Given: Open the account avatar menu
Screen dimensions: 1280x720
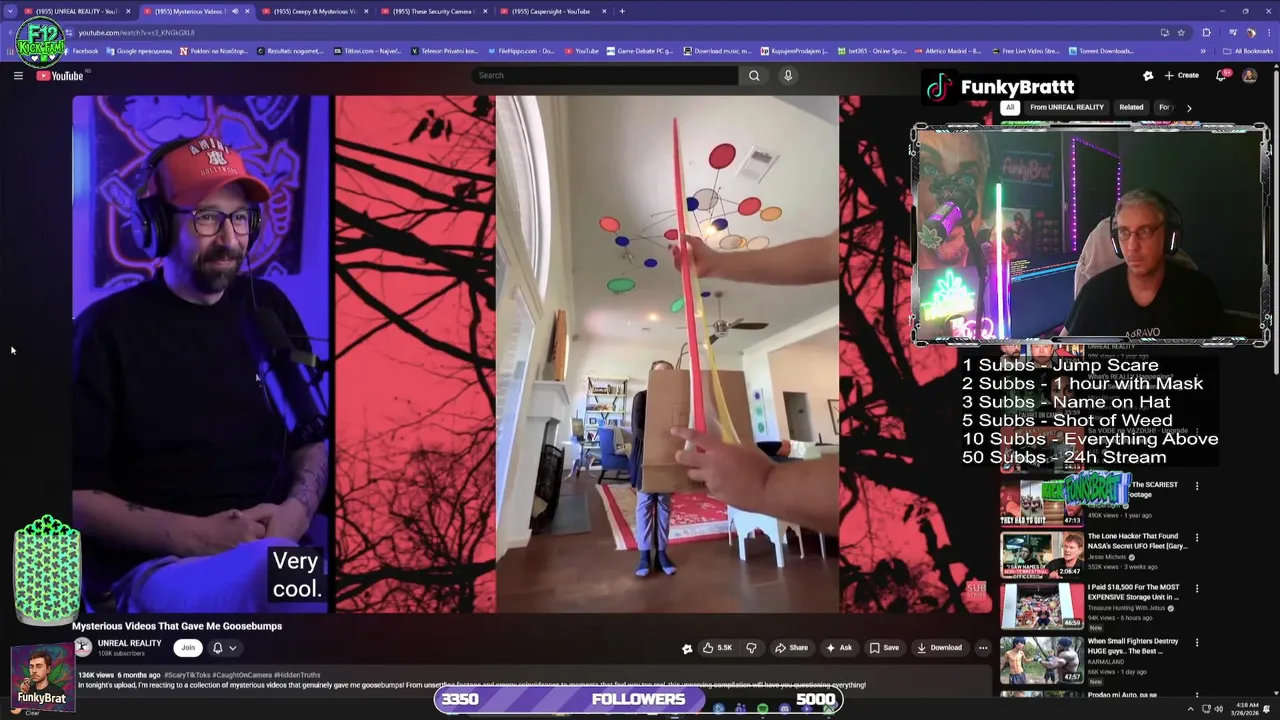Looking at the screenshot, I should pyautogui.click(x=1249, y=75).
